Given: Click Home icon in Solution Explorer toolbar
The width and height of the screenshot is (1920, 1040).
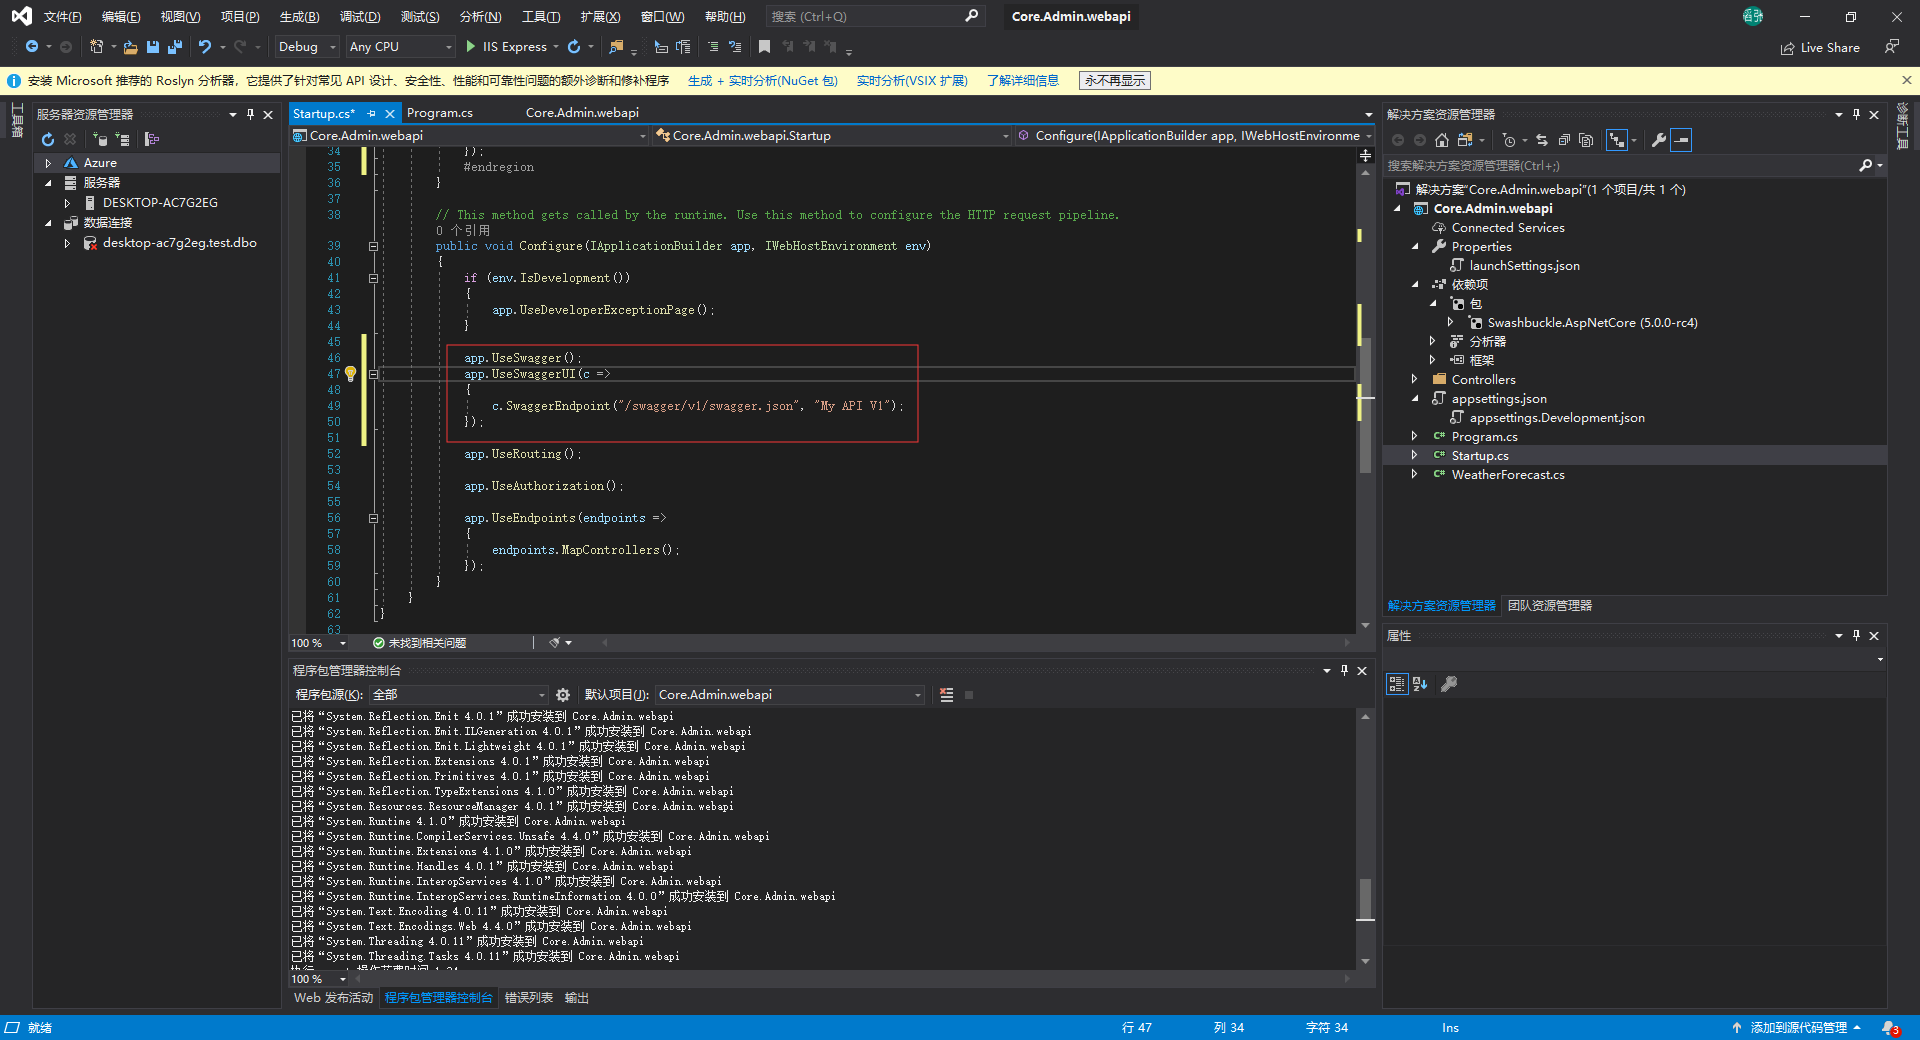Looking at the screenshot, I should tap(1441, 140).
